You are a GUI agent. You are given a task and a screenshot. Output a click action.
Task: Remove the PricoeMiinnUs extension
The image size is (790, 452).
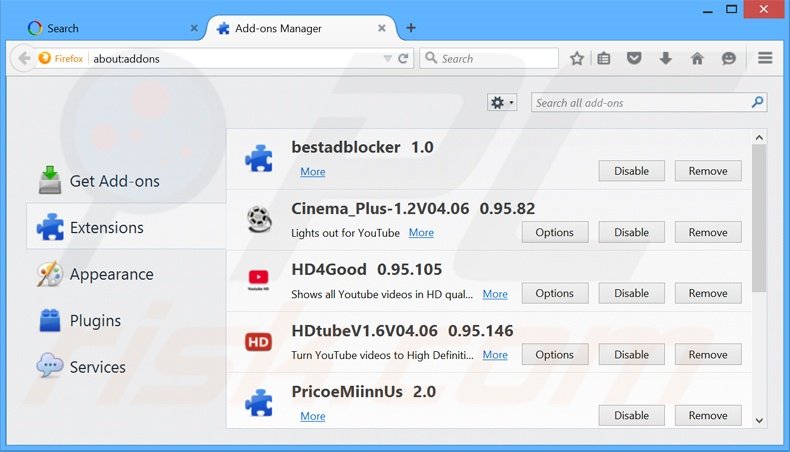(708, 416)
